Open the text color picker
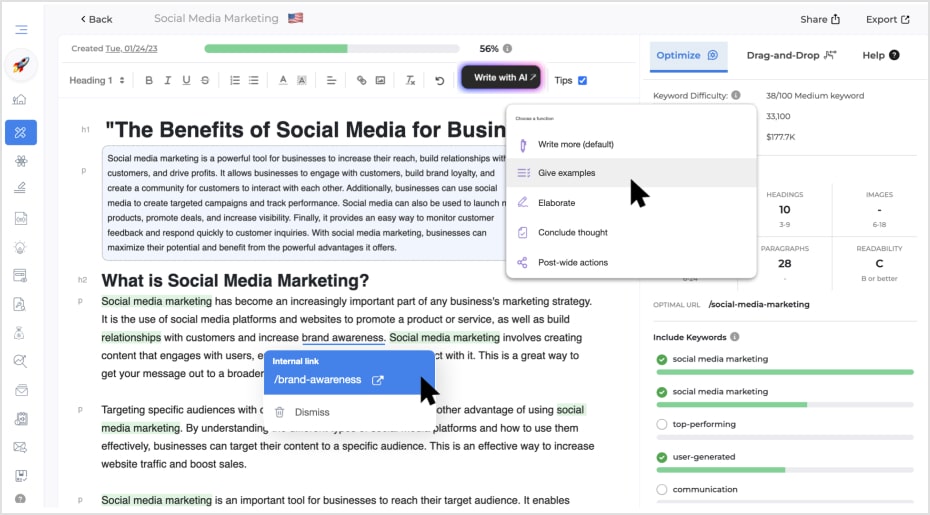 tap(283, 80)
